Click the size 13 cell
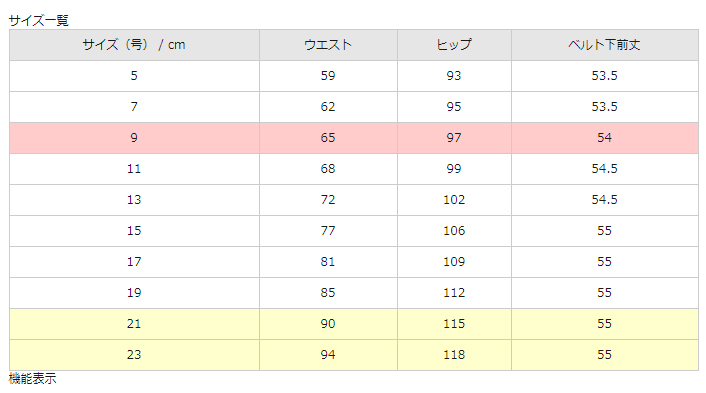This screenshot has height=393, width=706. coord(134,200)
